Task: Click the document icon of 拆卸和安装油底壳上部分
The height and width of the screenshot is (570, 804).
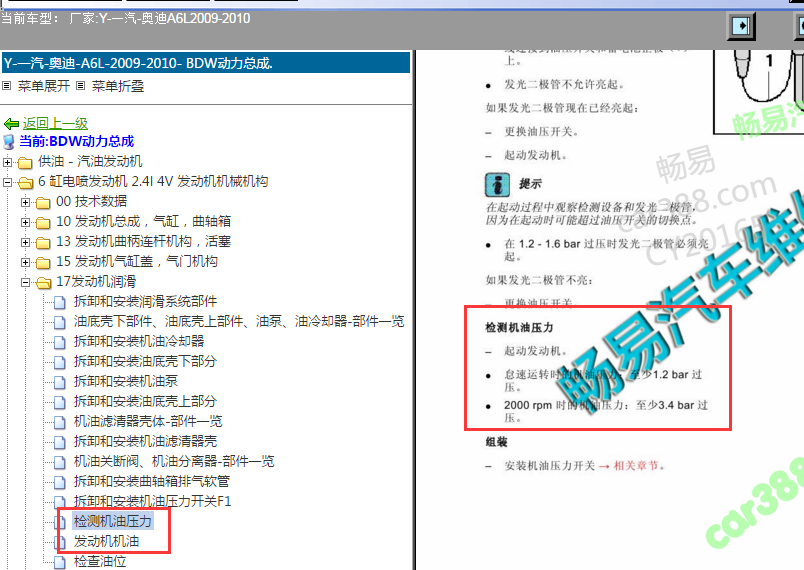Action: tap(60, 402)
